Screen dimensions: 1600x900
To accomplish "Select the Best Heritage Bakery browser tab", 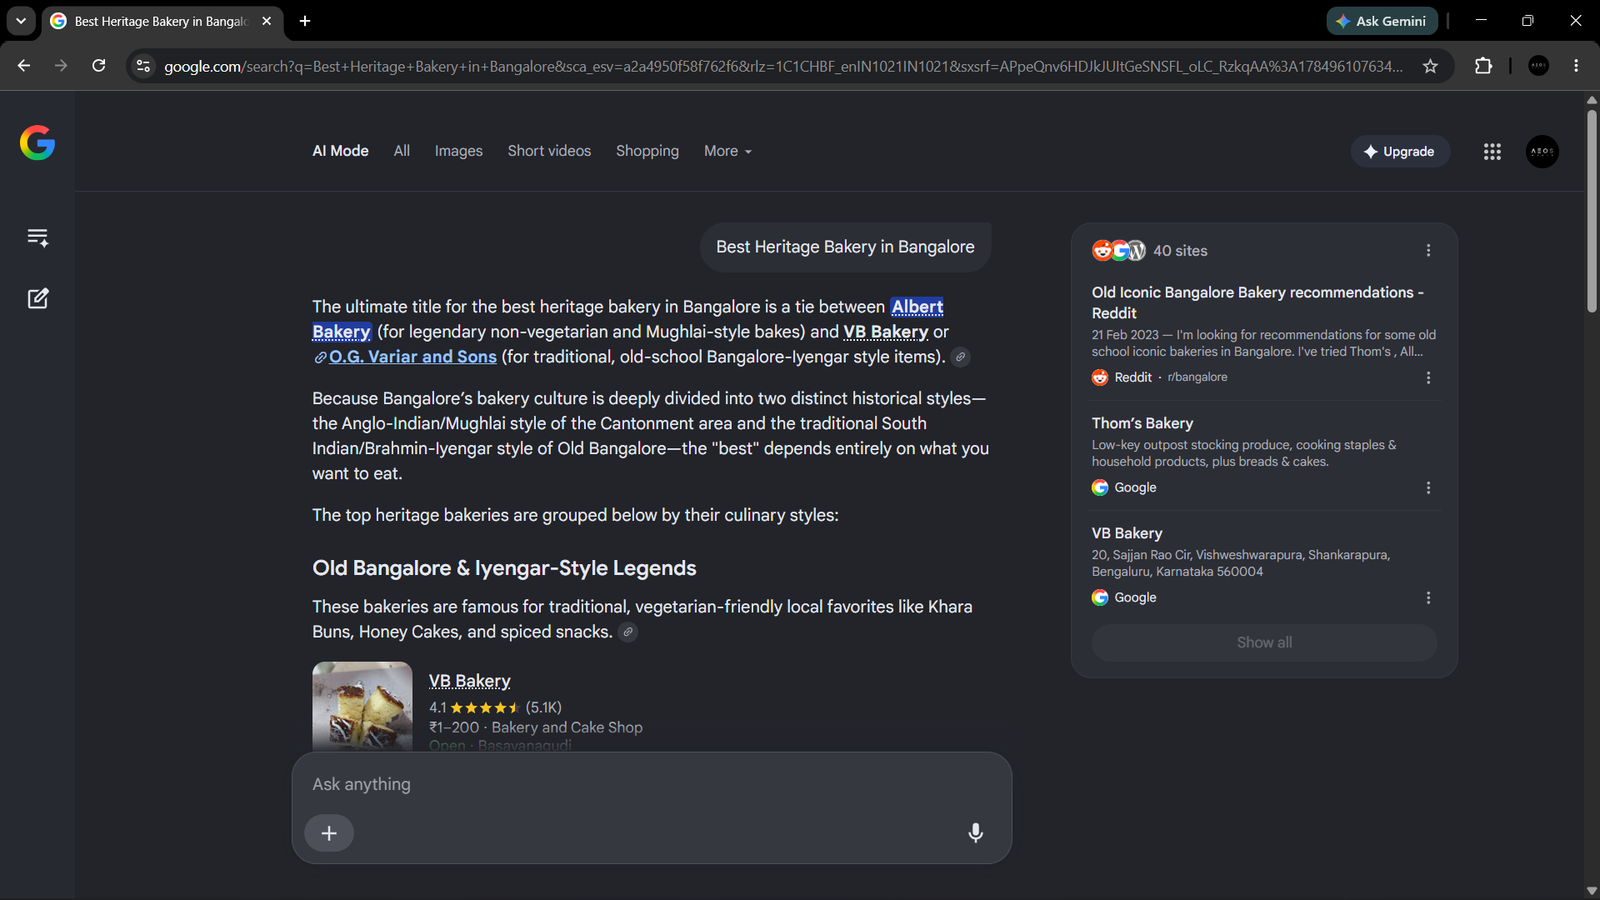I will click(x=160, y=21).
